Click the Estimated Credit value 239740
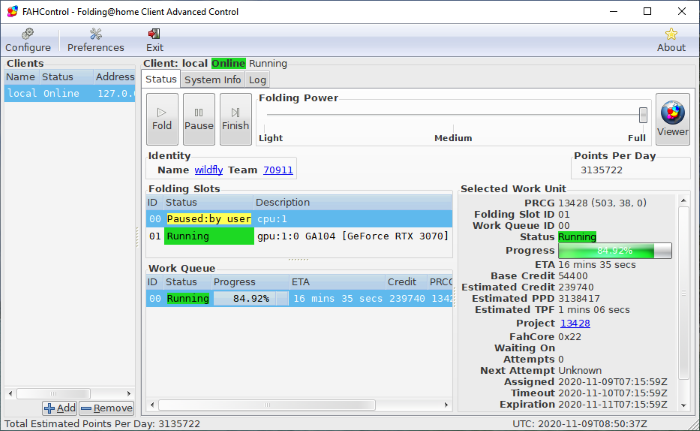This screenshot has width=700, height=431. (x=576, y=287)
